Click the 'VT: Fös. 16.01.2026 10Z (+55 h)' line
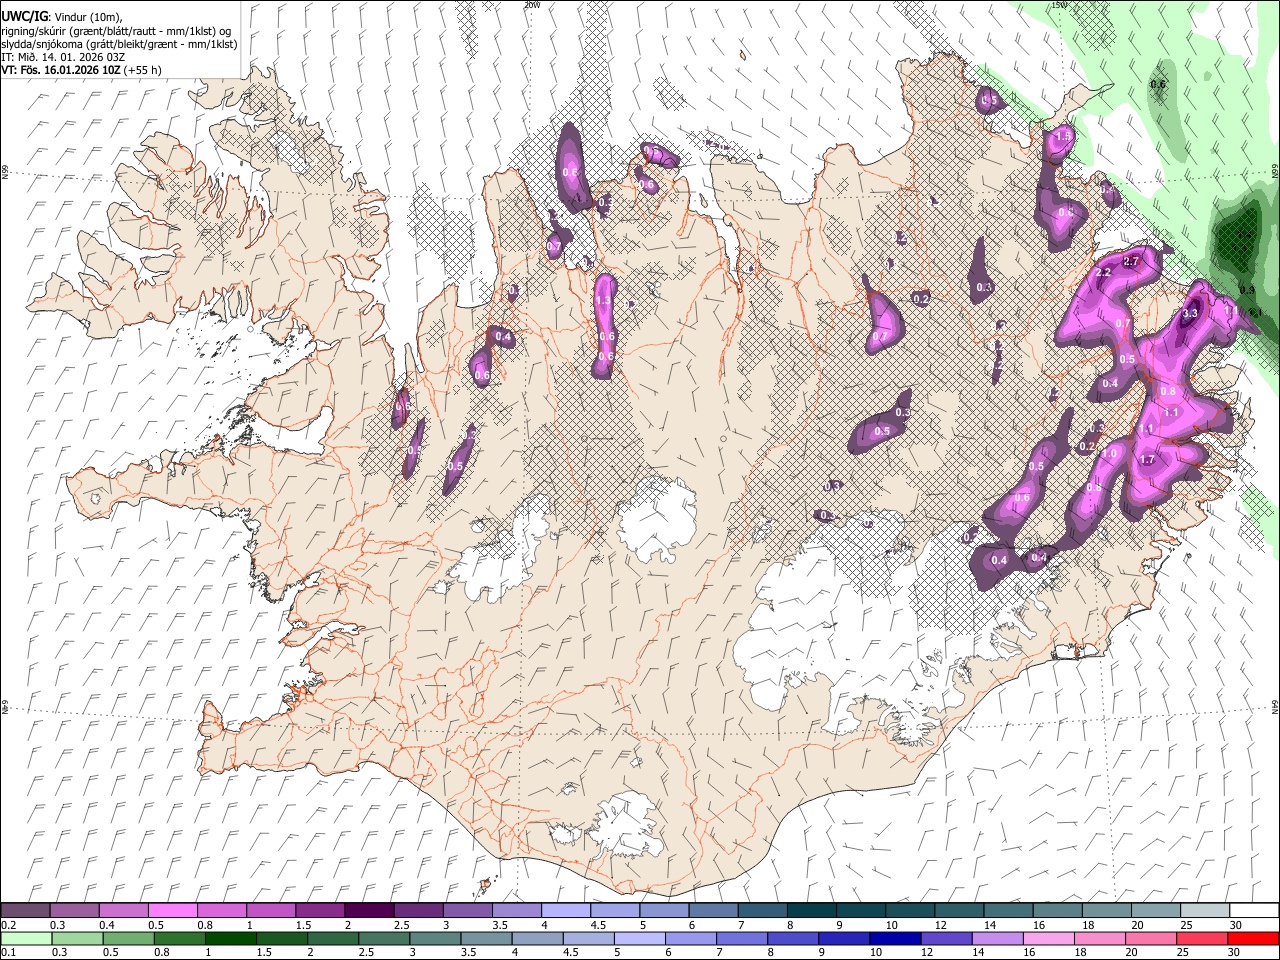The width and height of the screenshot is (1280, 960). point(82,70)
